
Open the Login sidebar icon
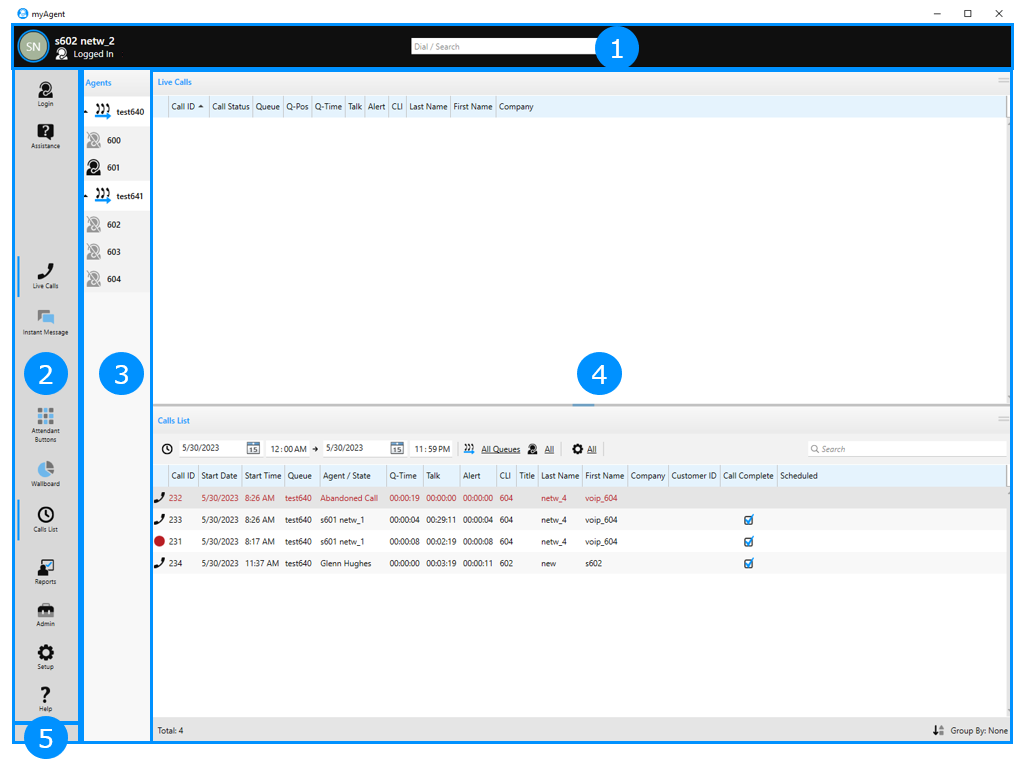tap(45, 93)
